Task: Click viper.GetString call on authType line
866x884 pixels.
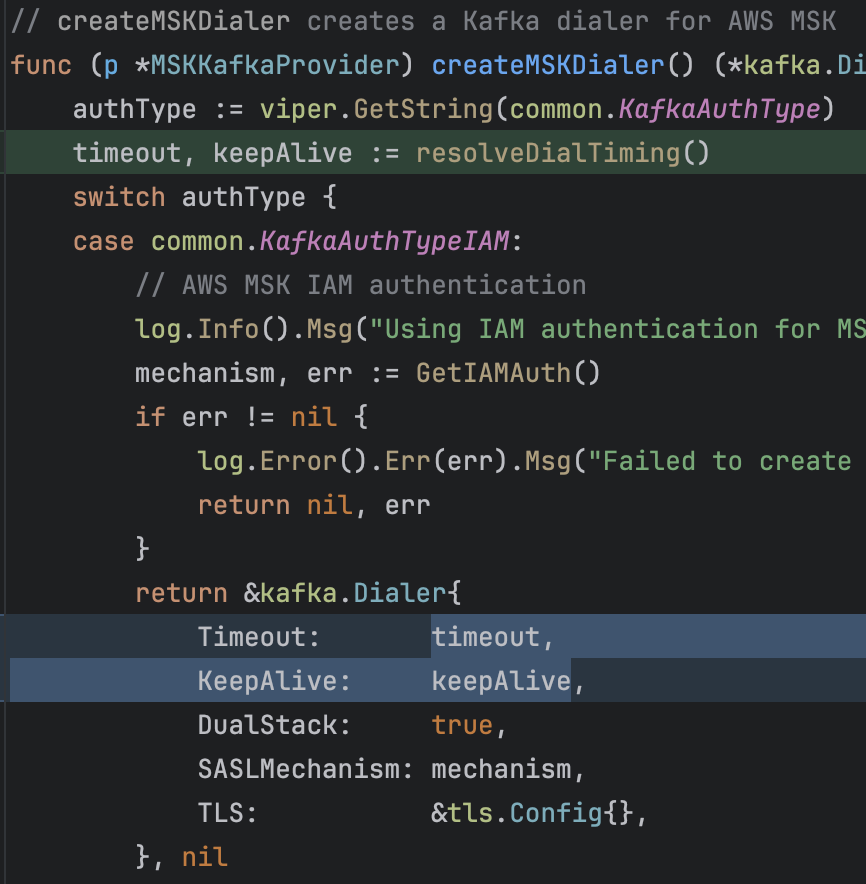Action: pos(376,109)
